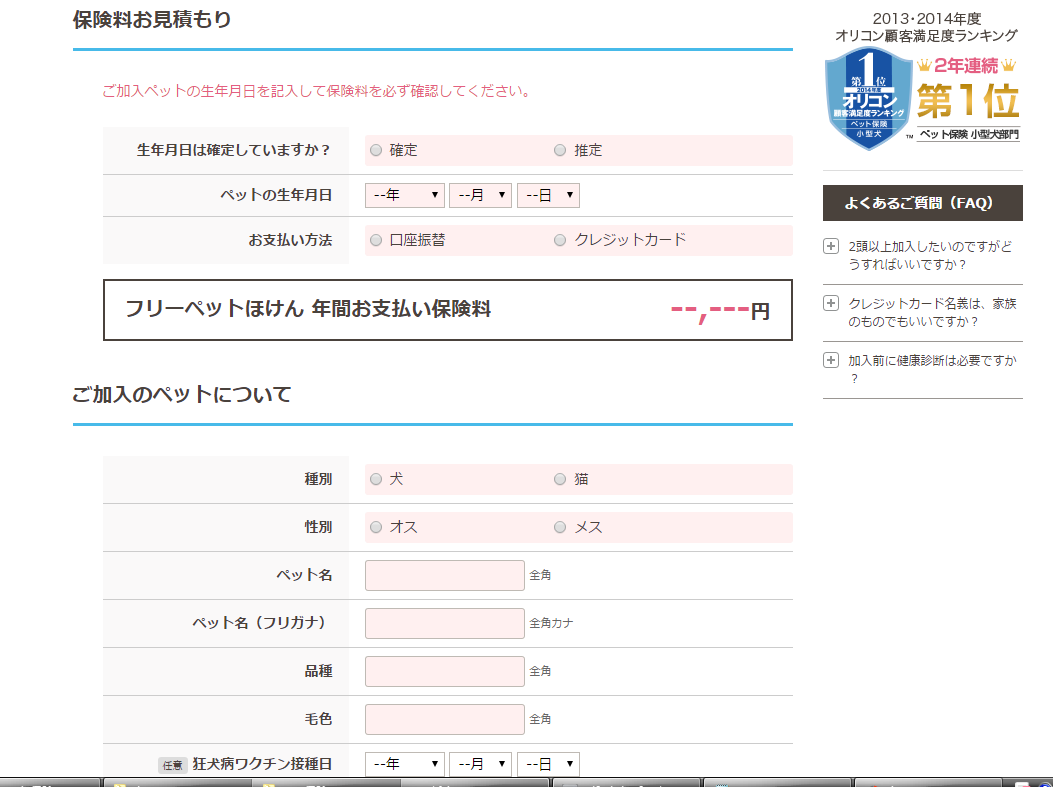Select the 確定 birth date radio button
Screen dimensions: 1053x787
click(x=376, y=150)
